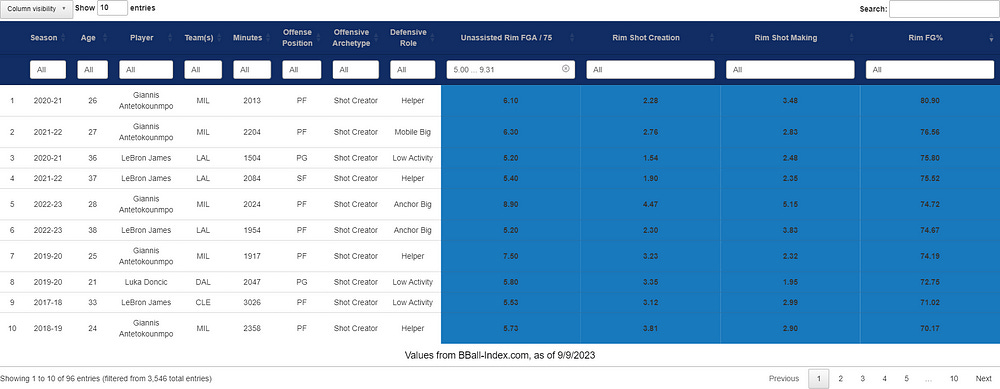Viewport: 1000px width, 389px height.
Task: Click the Rim Shot Making filter field
Action: pos(790,70)
